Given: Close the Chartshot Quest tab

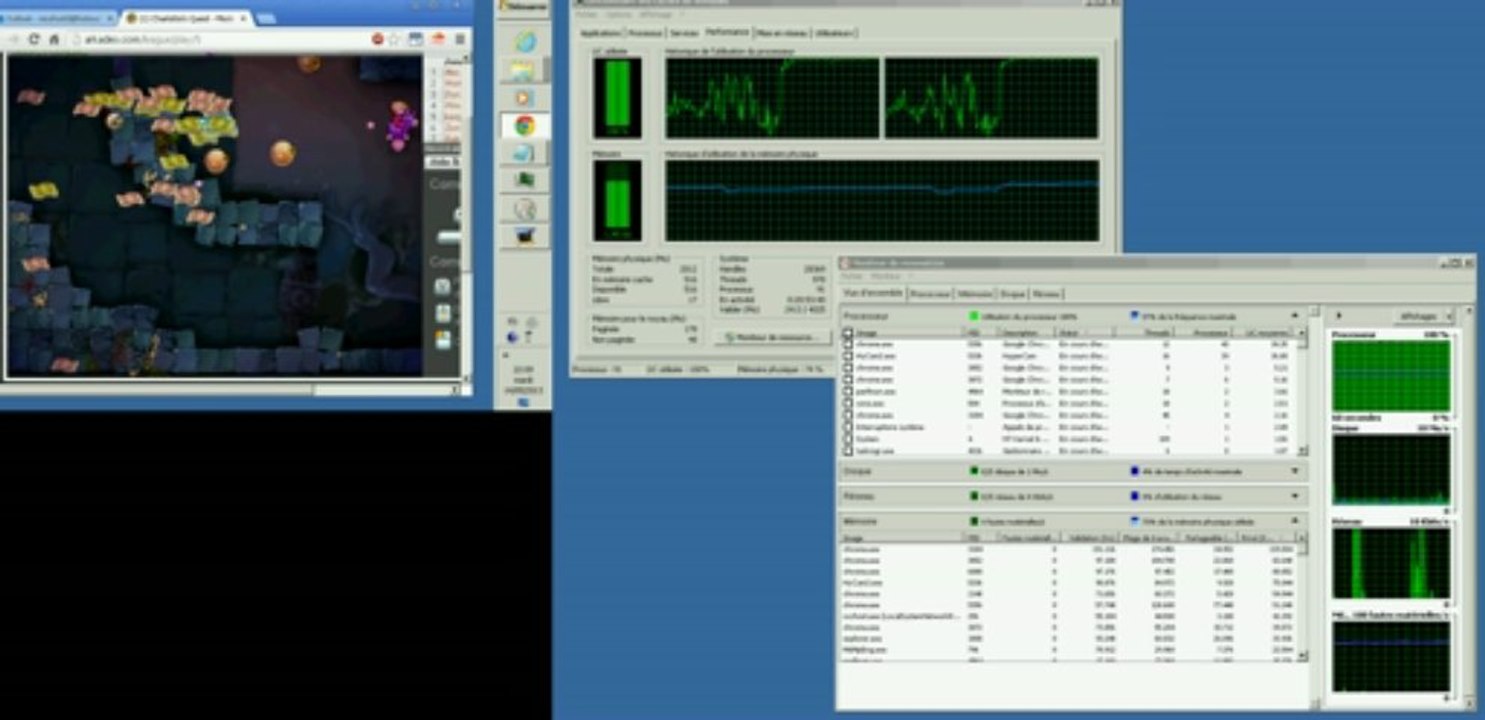Looking at the screenshot, I should tap(244, 18).
